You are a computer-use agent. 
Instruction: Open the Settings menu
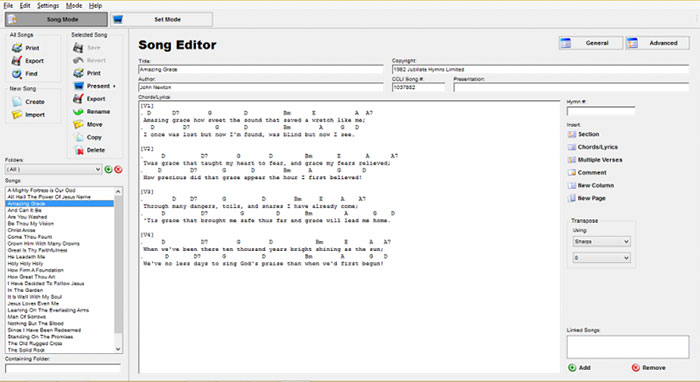click(48, 5)
